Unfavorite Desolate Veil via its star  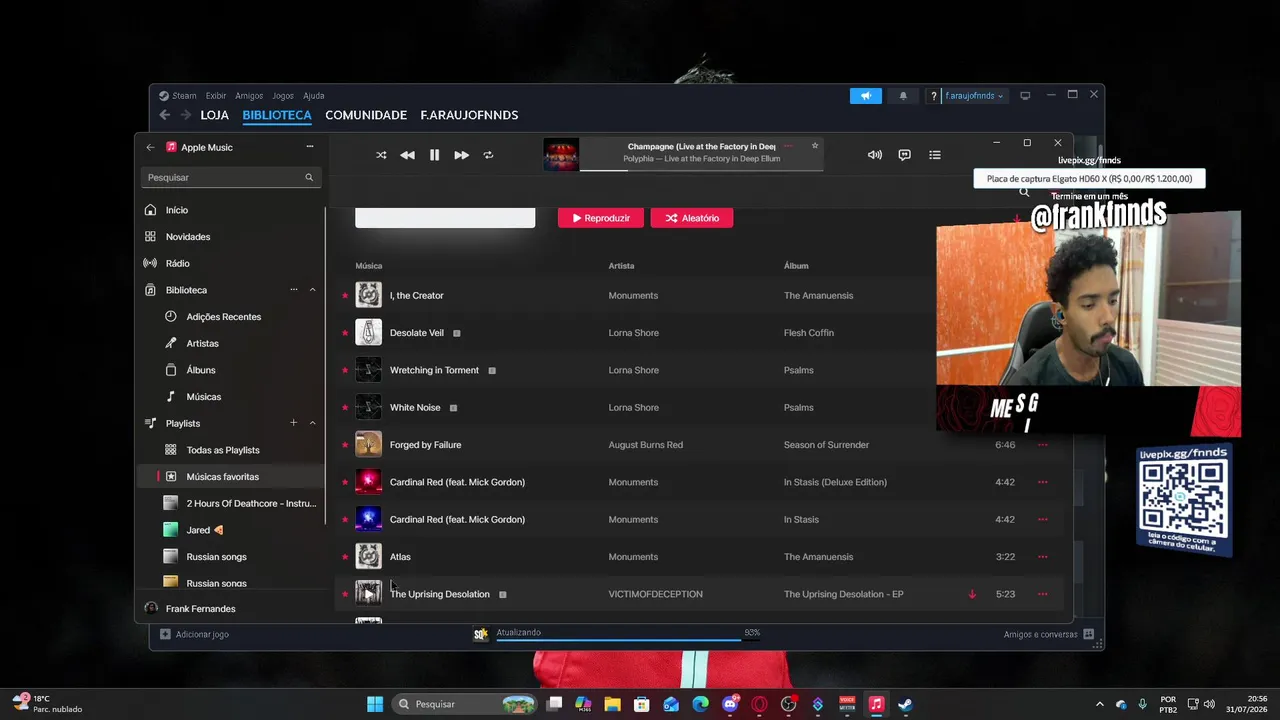345,333
